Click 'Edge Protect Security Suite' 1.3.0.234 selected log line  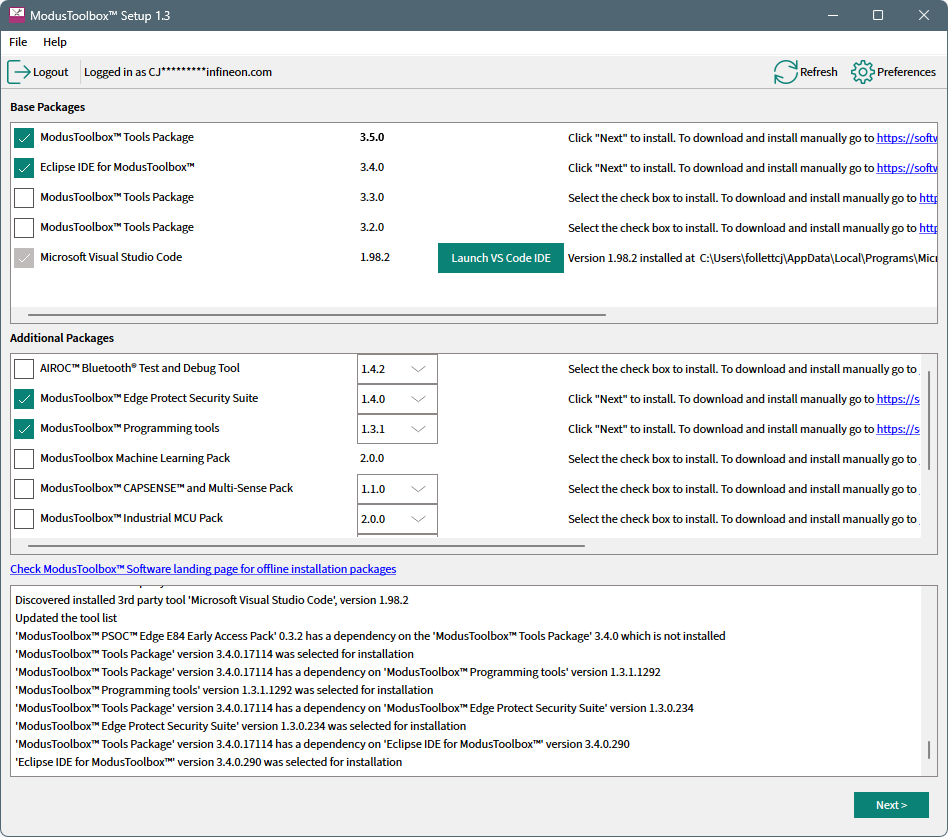click(x=241, y=726)
